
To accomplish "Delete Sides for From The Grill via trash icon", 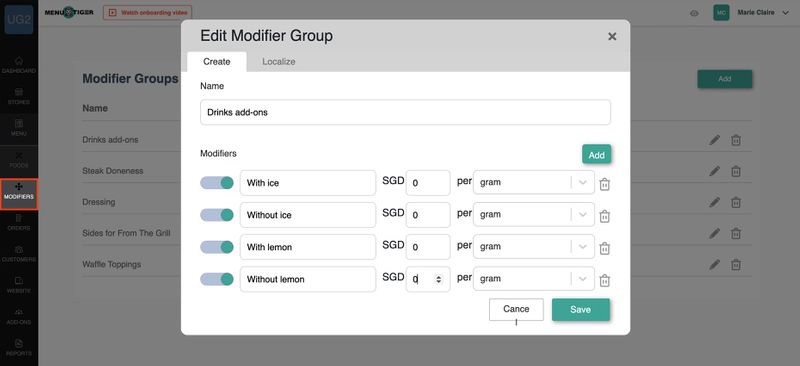I will (x=736, y=233).
